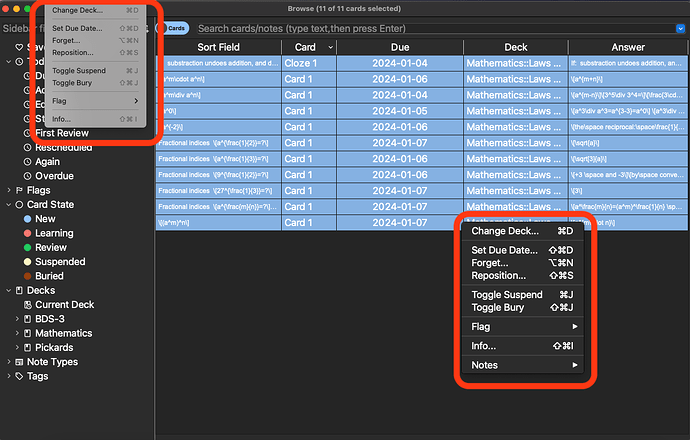Select the Buried card state filter
This screenshot has height=440, width=690.
(44, 276)
